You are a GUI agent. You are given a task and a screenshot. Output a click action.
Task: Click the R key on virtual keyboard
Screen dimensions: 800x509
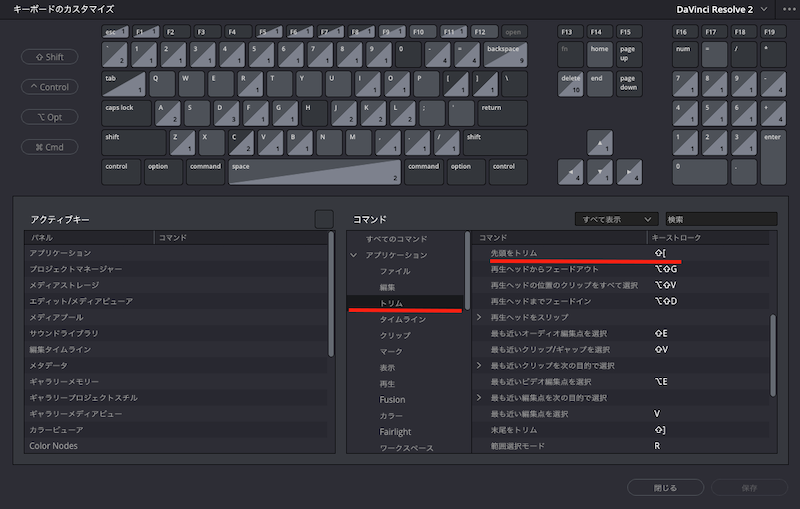(x=251, y=84)
